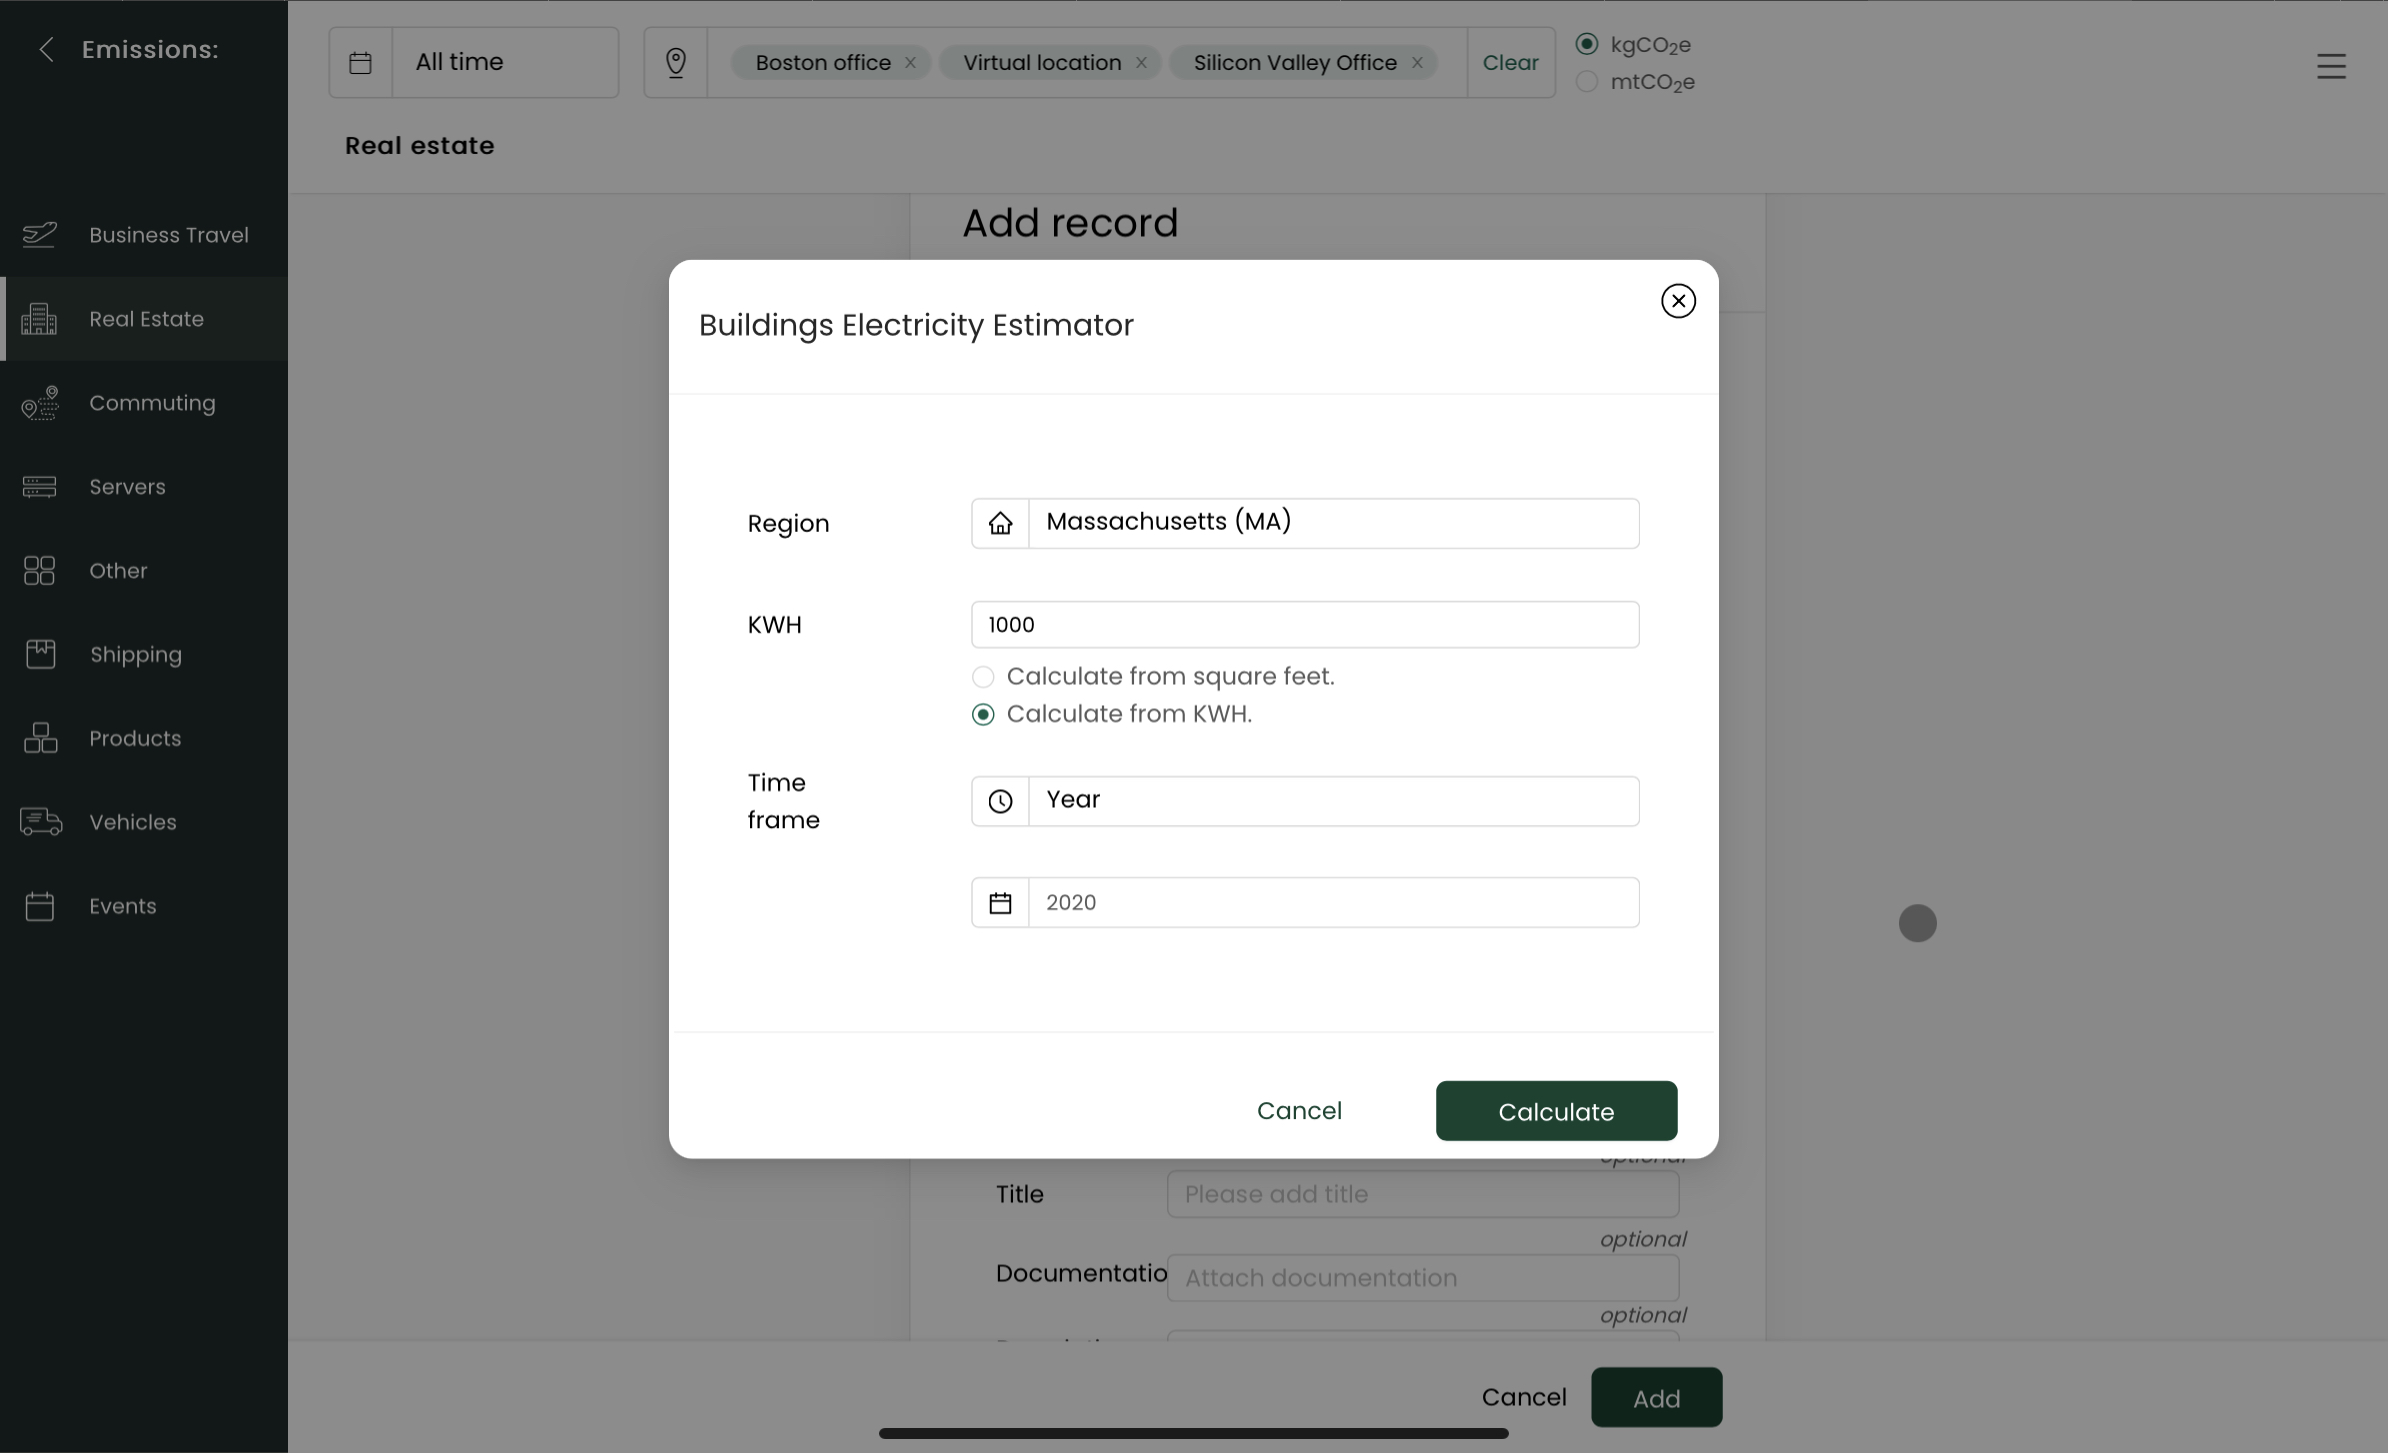
Task: Select Calculate from square feet option
Action: pos(983,677)
